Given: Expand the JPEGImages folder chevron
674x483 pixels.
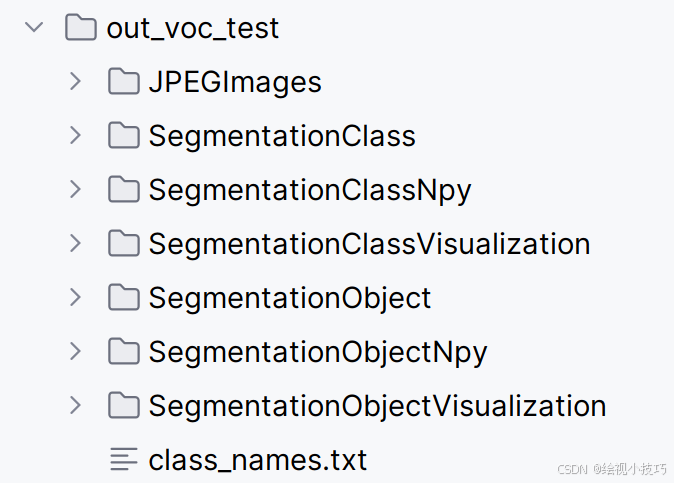Looking at the screenshot, I should point(75,81).
